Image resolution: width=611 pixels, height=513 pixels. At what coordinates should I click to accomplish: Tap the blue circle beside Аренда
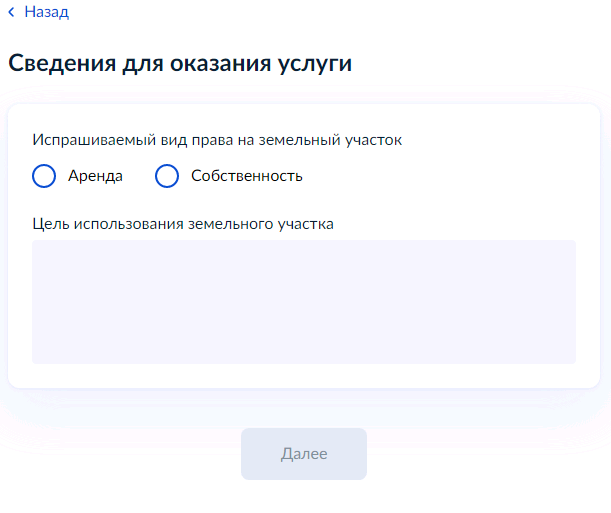coord(44,176)
